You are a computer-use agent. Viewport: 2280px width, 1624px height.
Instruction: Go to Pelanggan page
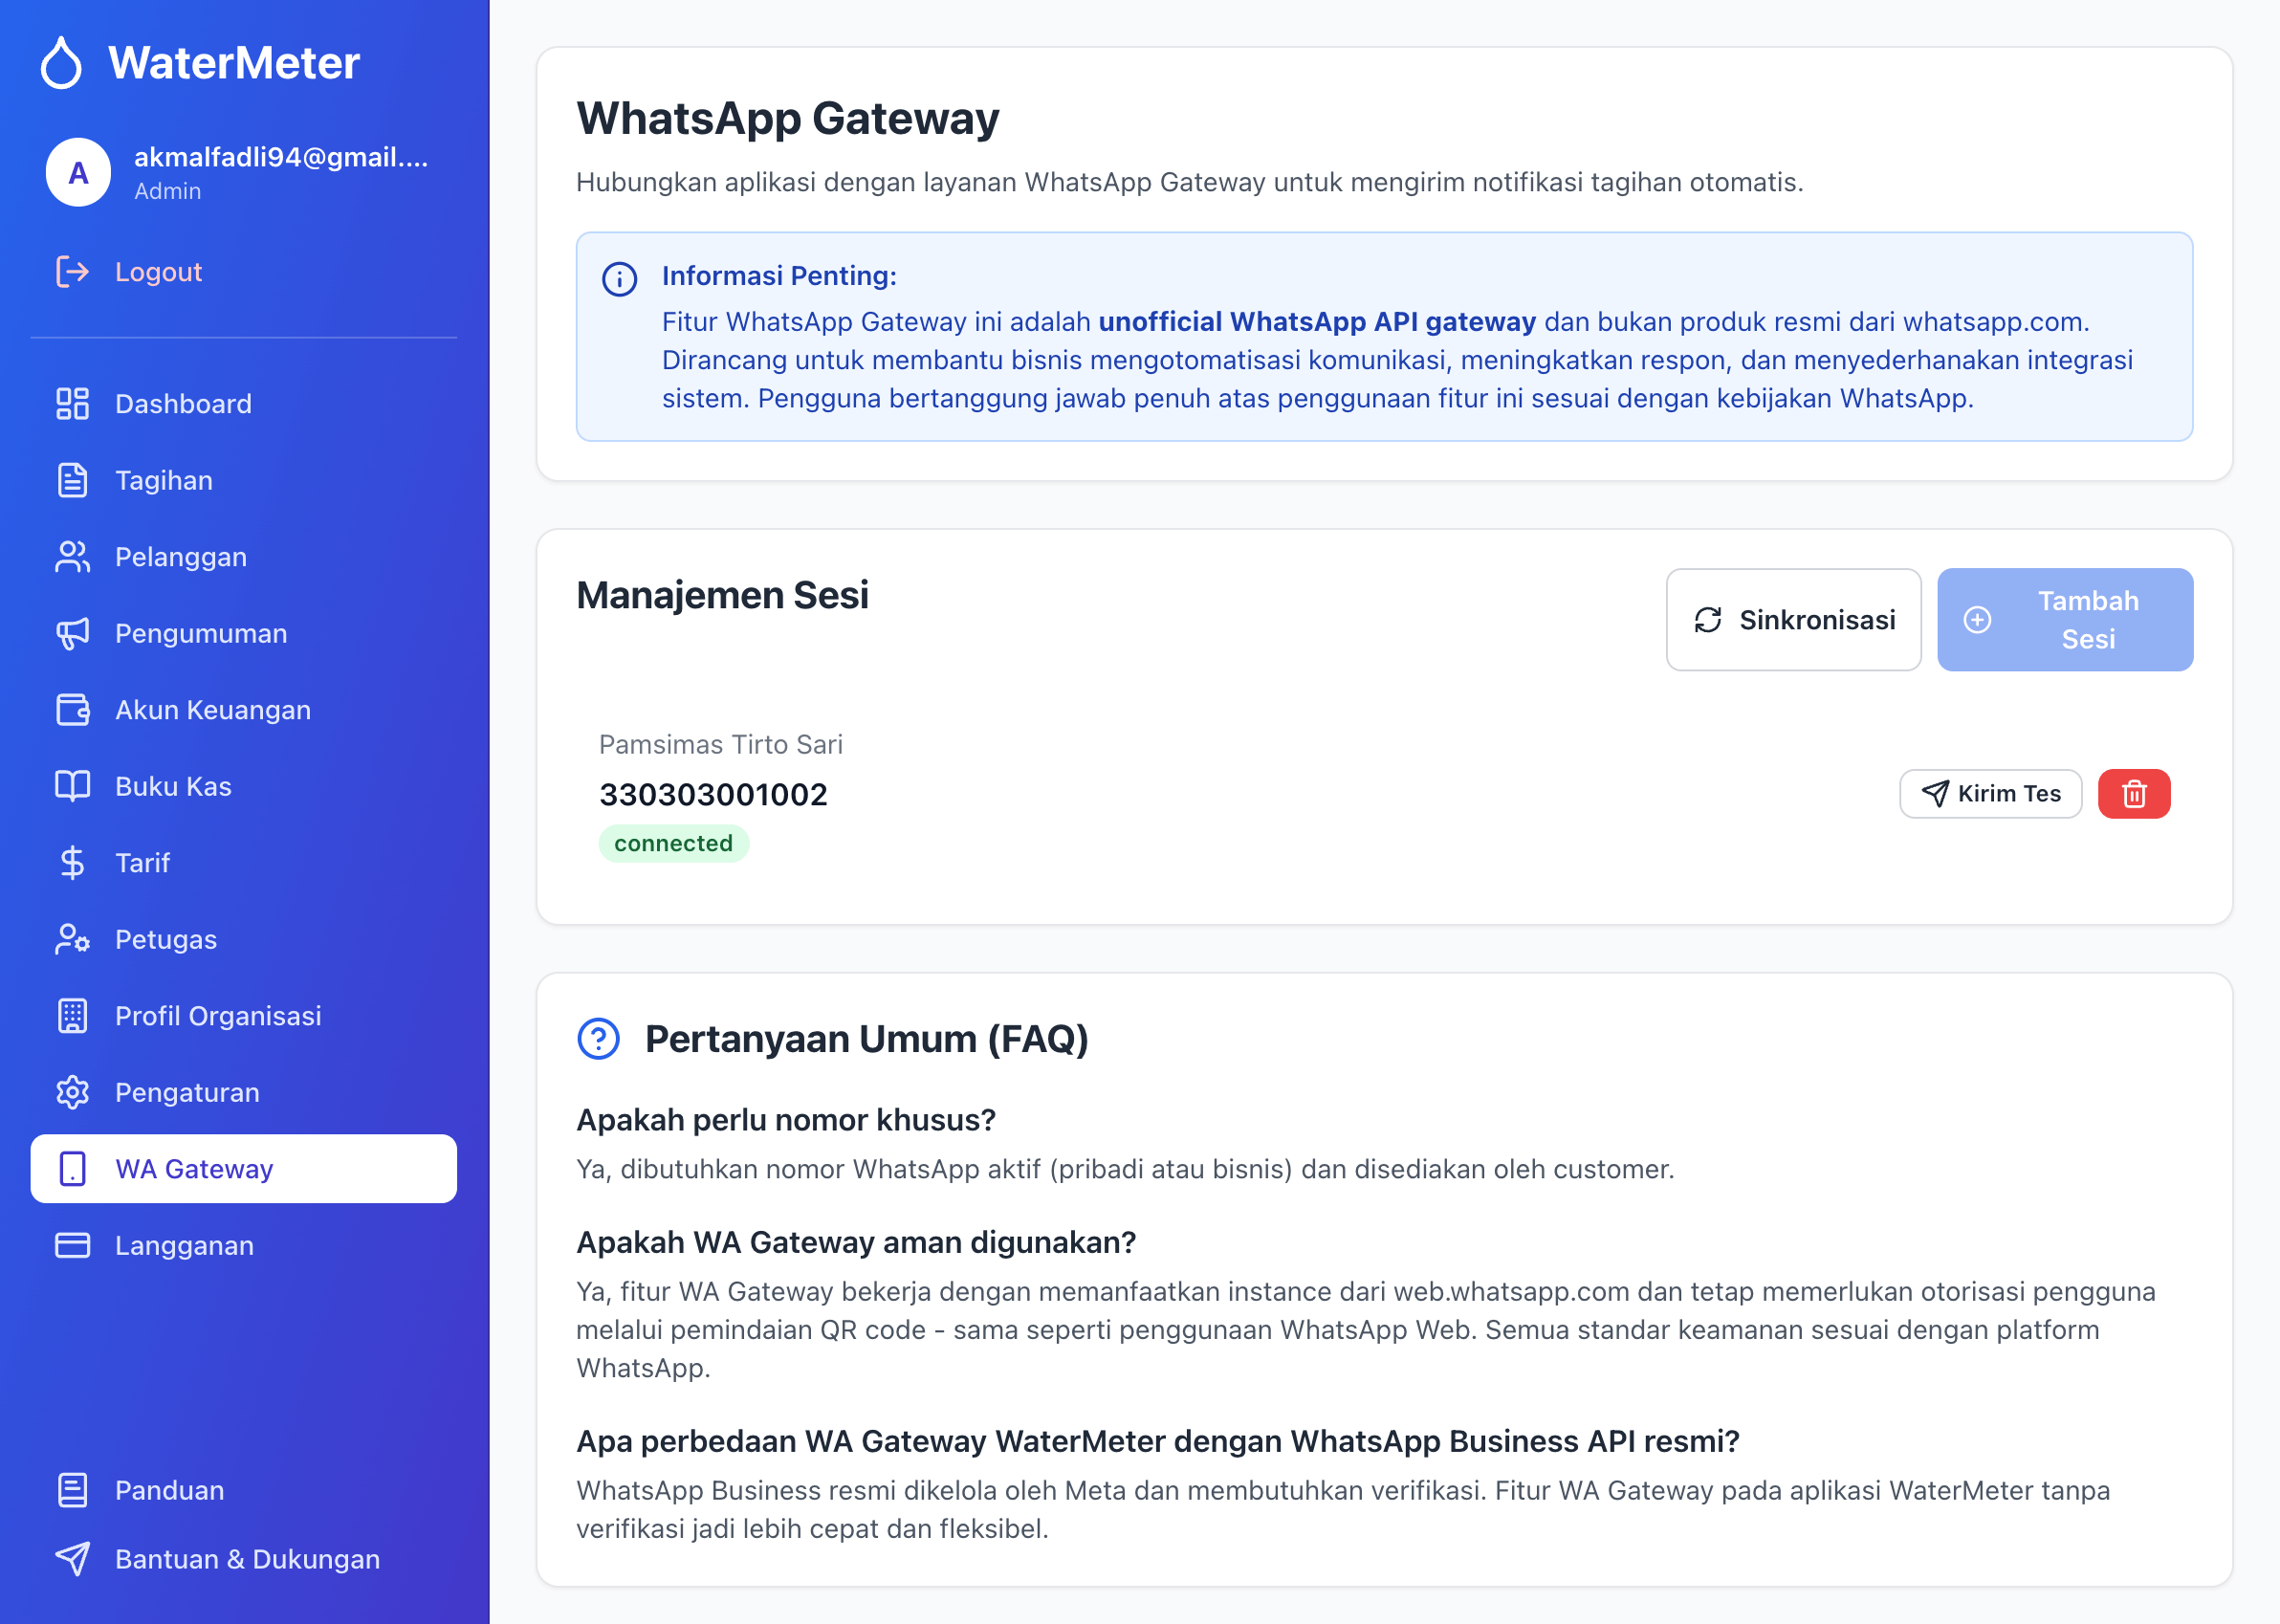(243, 557)
